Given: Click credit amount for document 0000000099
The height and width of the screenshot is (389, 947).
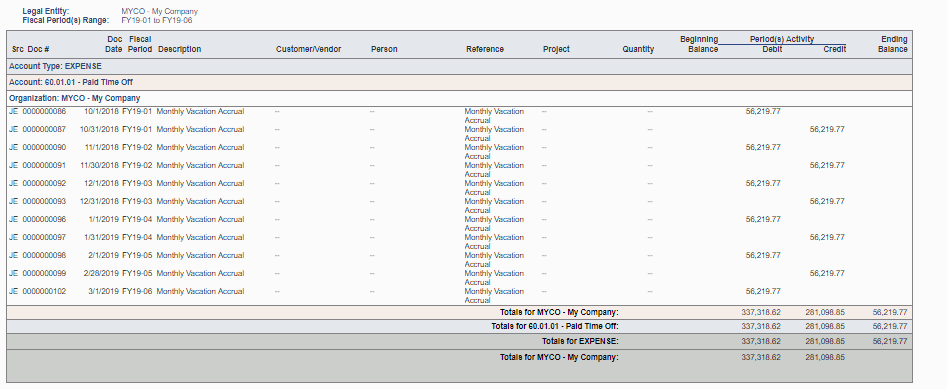Looking at the screenshot, I should 827,273.
